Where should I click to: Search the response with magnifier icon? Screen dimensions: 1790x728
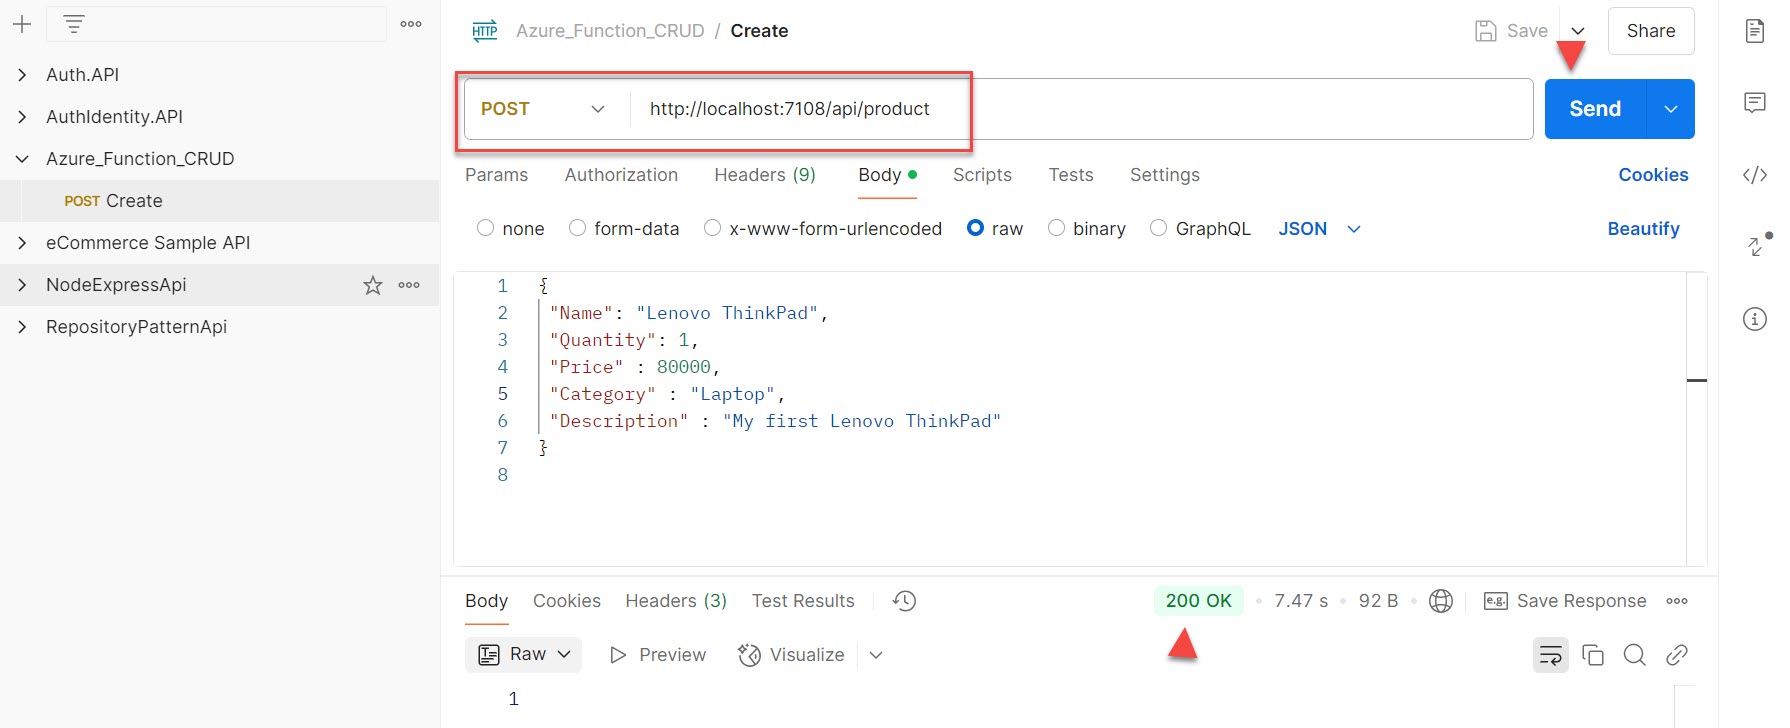click(x=1635, y=655)
